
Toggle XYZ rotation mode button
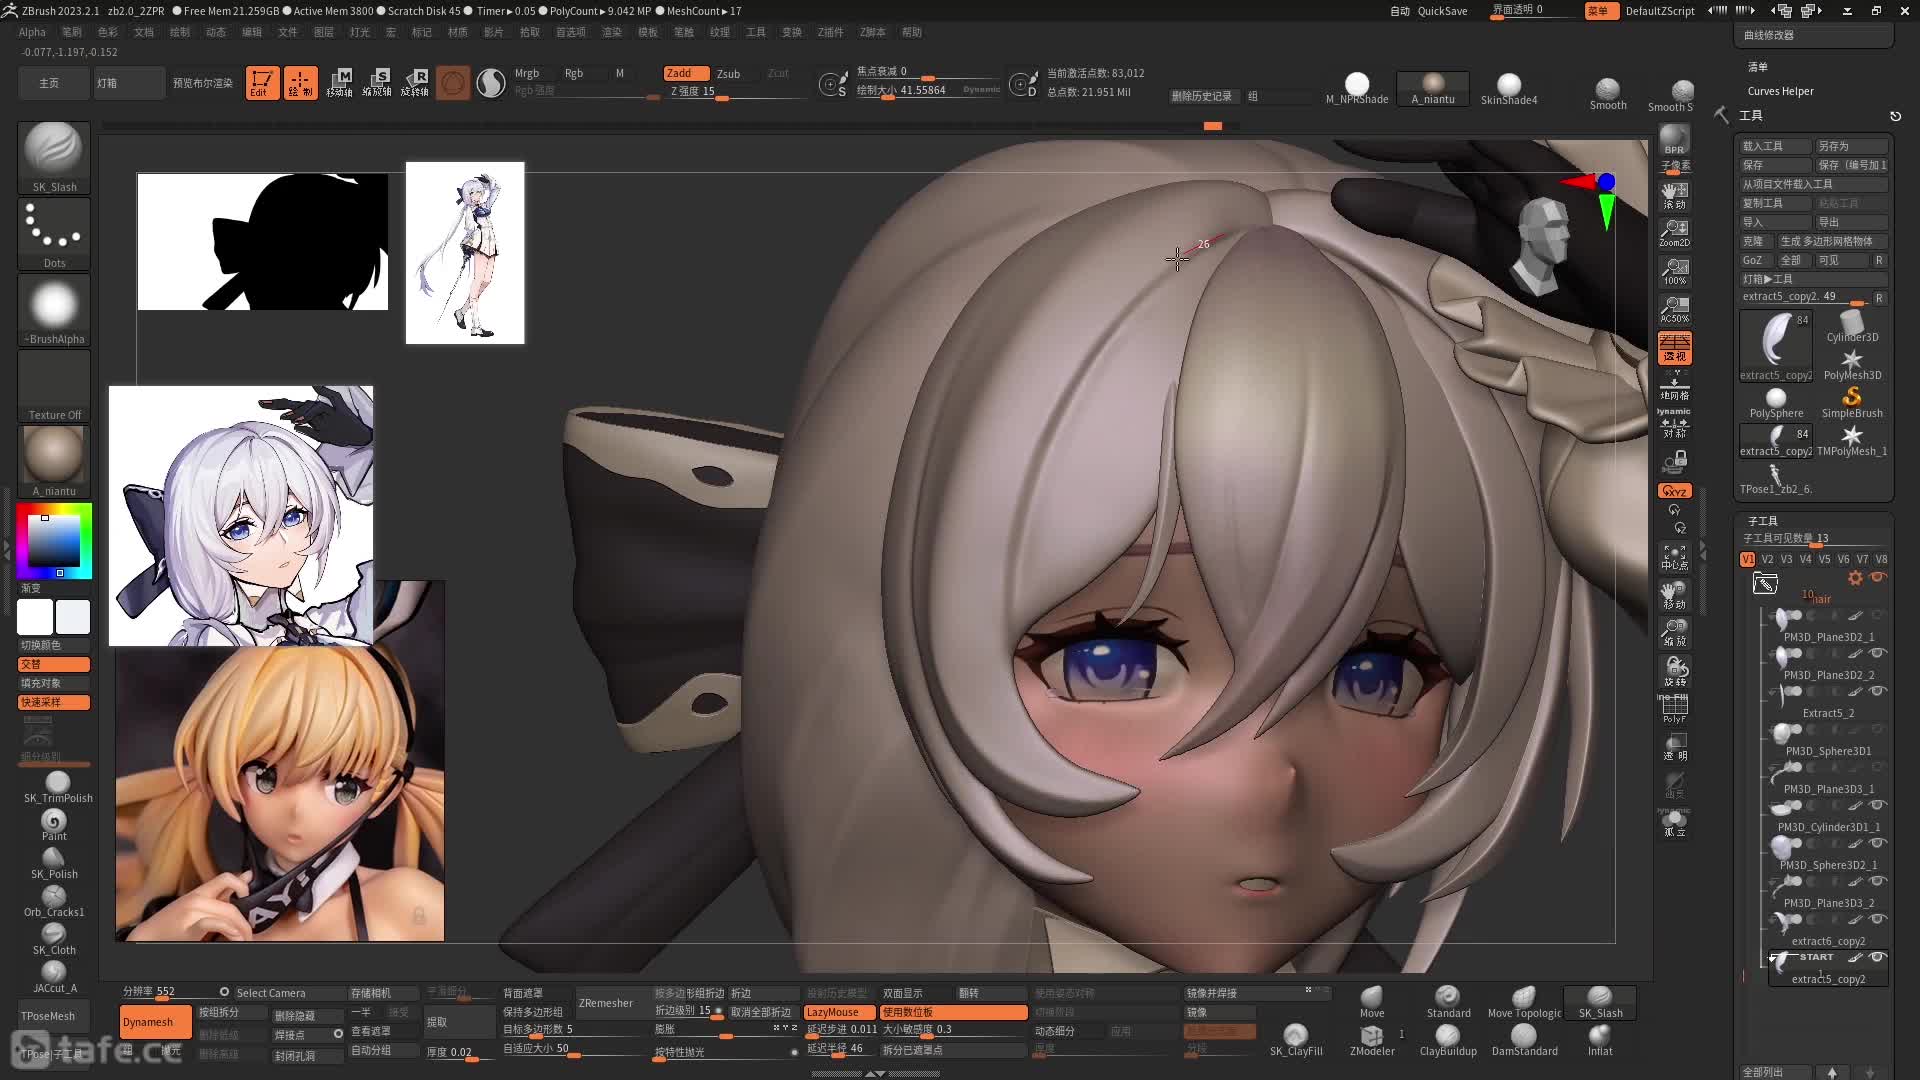click(1675, 491)
